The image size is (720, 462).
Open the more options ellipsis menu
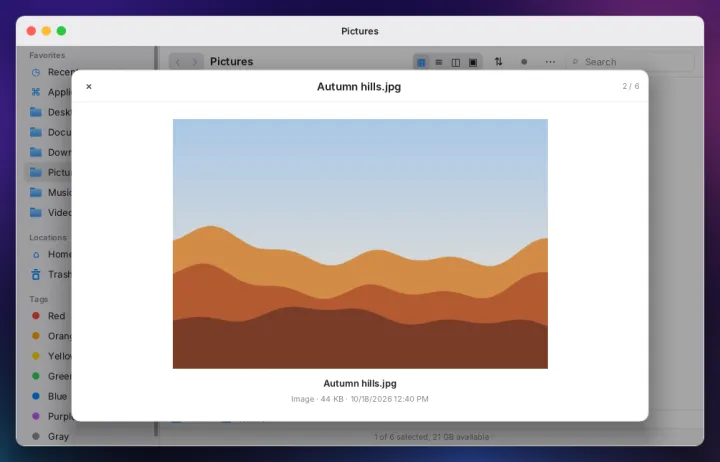click(x=550, y=62)
